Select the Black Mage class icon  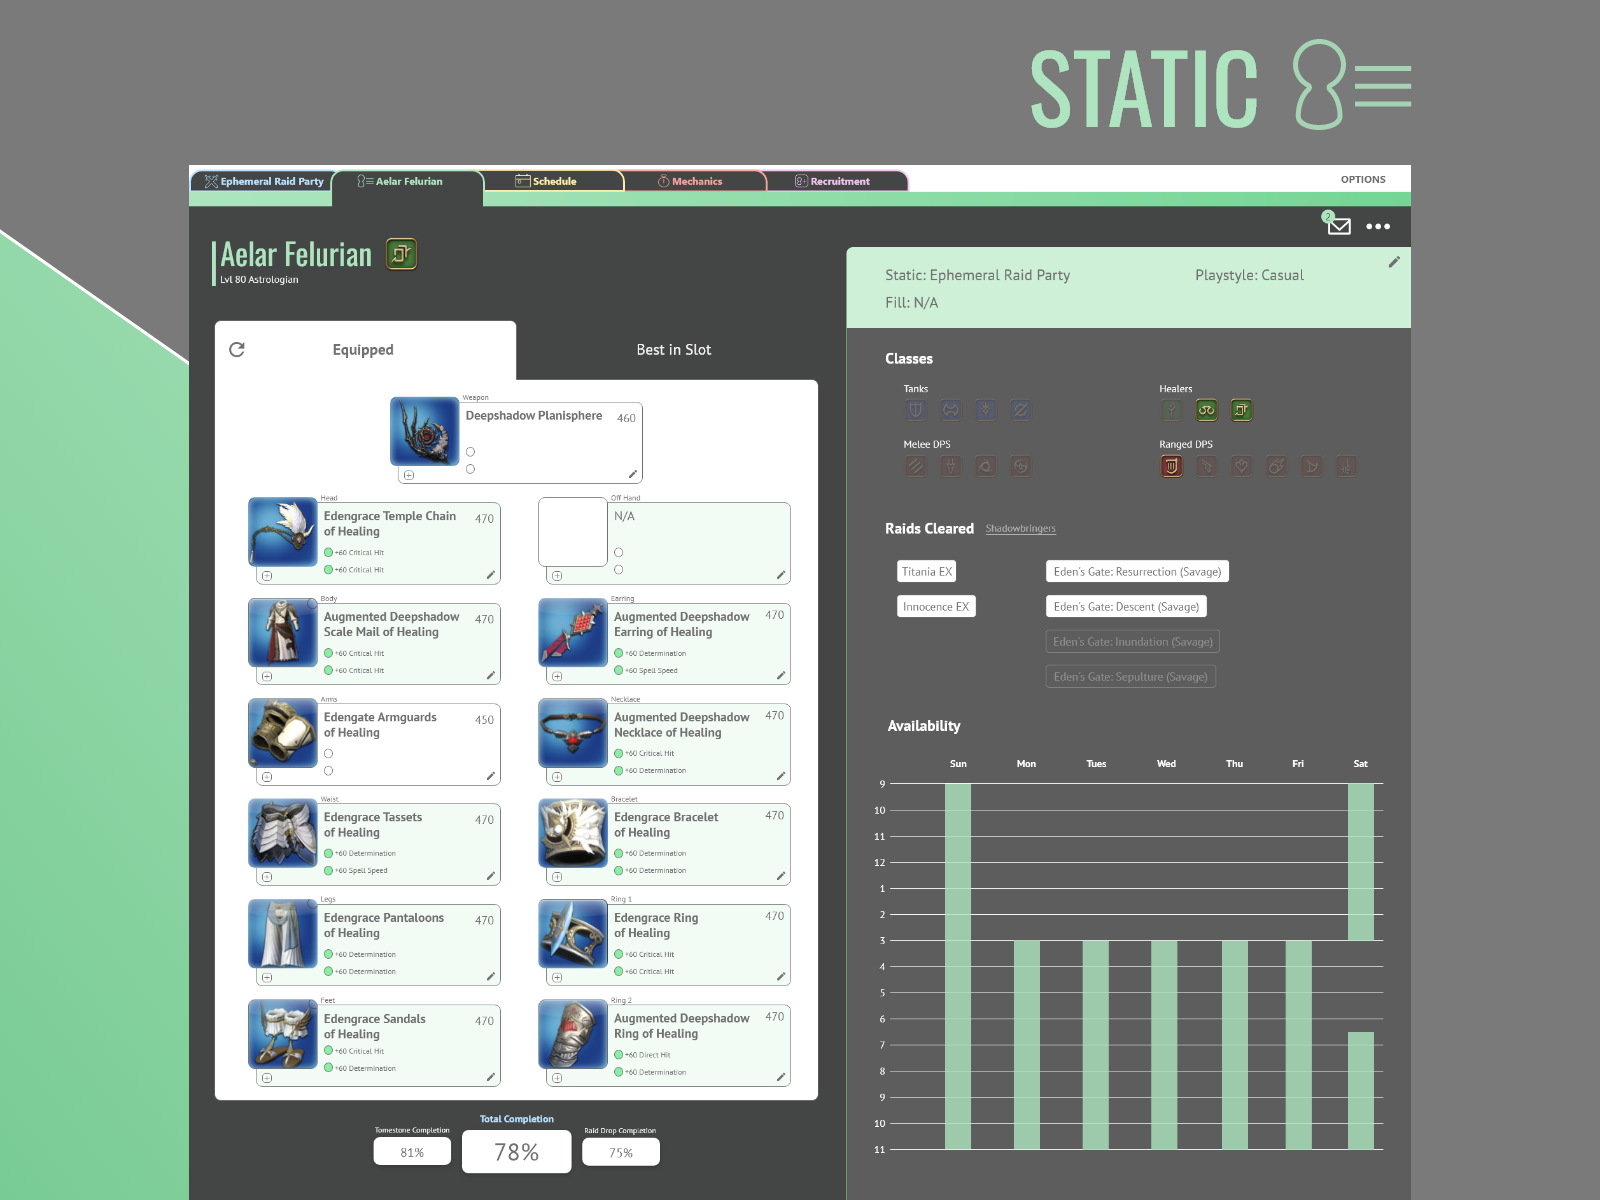pos(1277,466)
